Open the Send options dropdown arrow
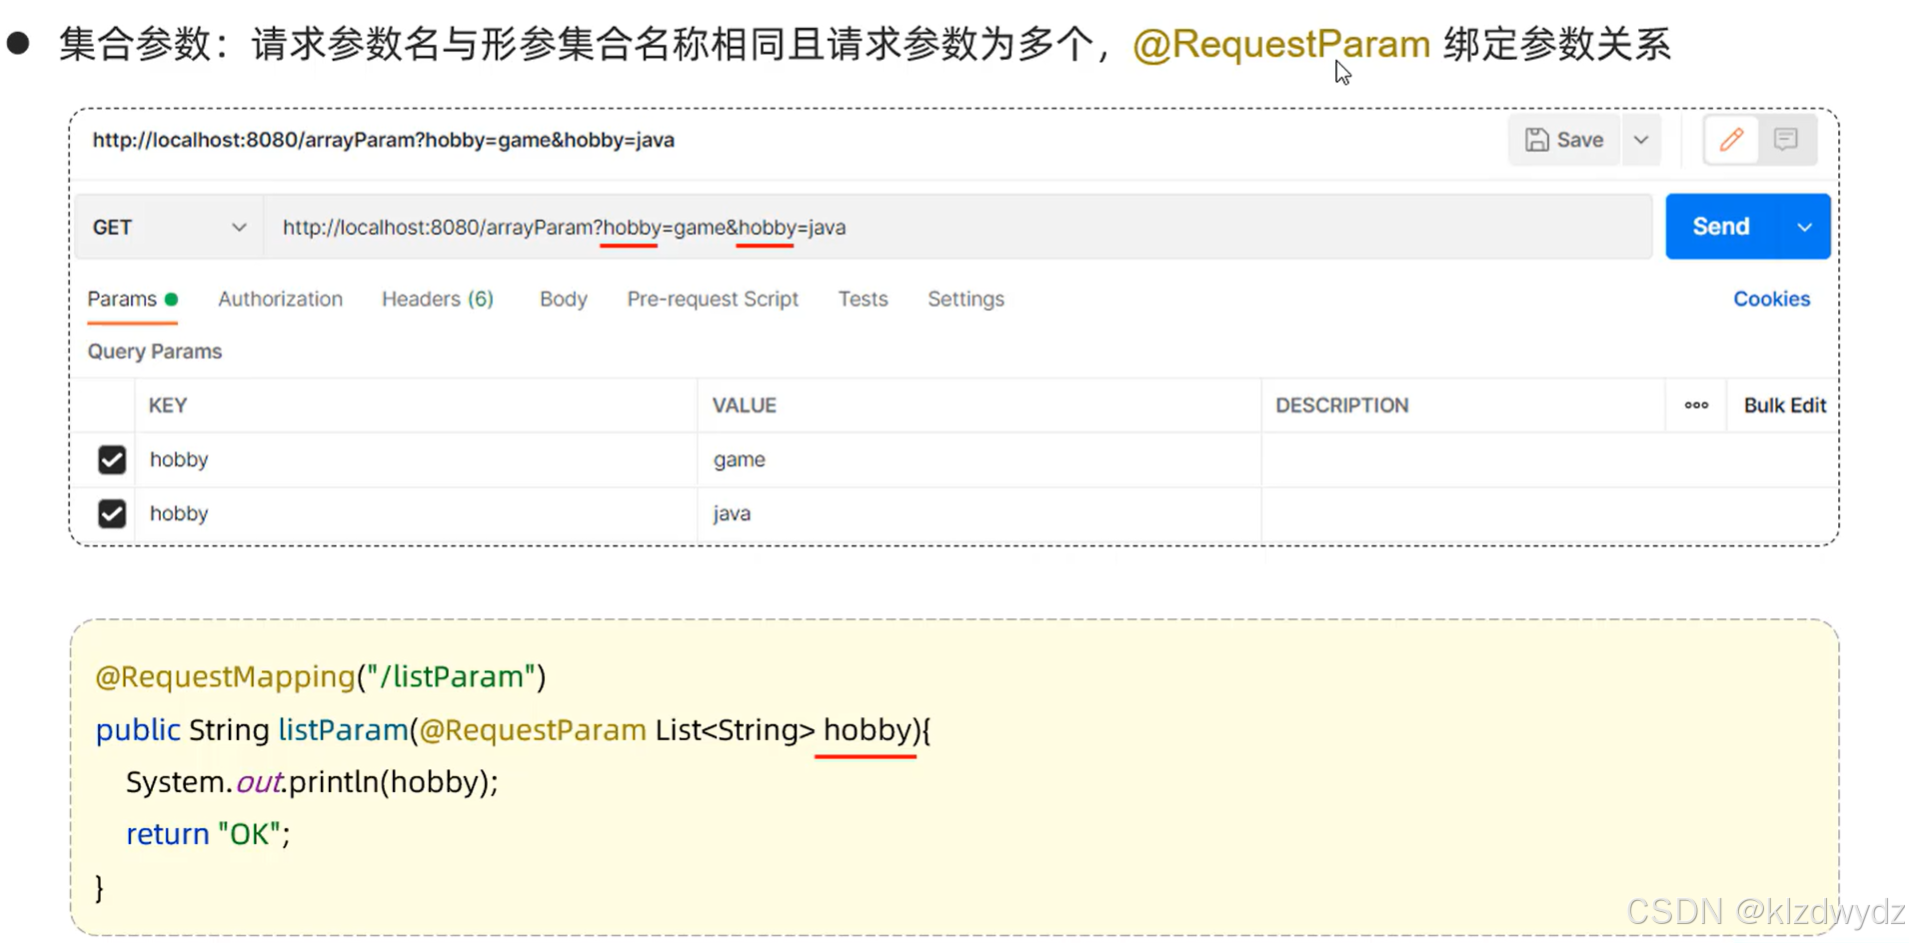This screenshot has height=943, width=1909. click(x=1804, y=226)
